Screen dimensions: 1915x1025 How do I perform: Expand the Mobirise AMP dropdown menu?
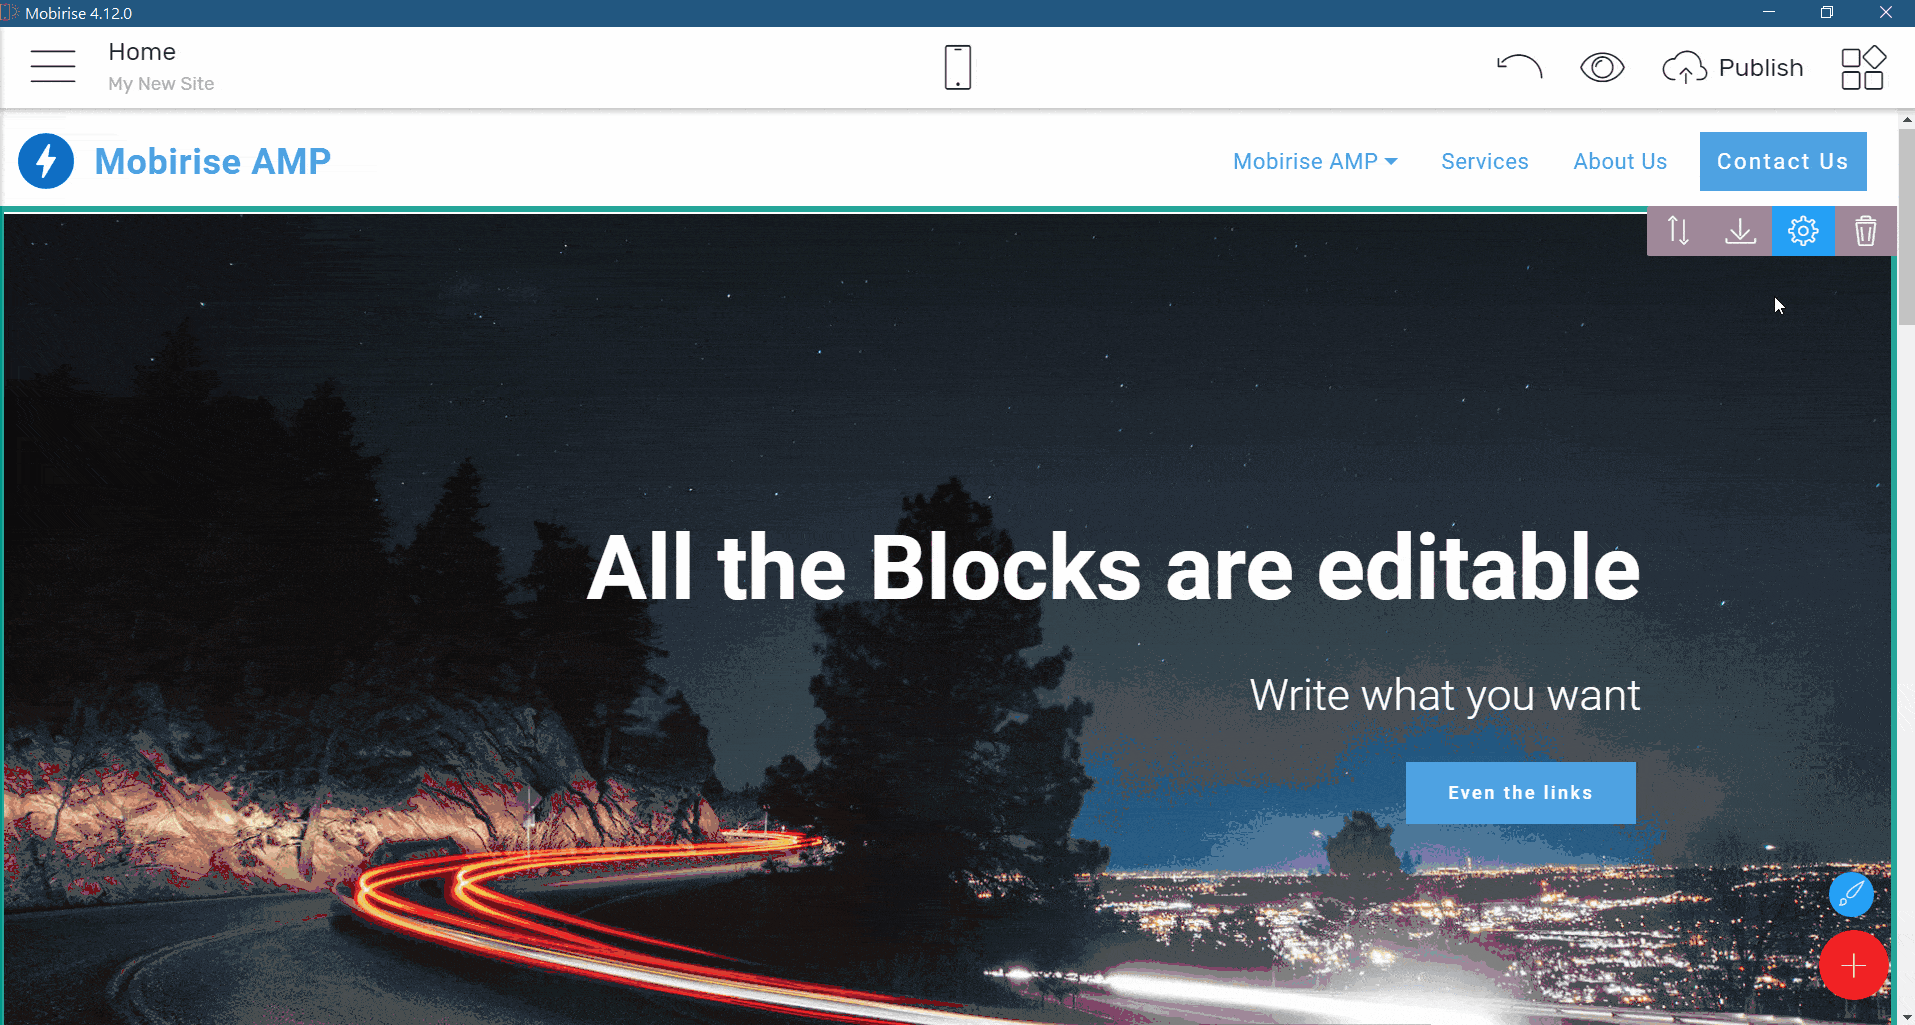pyautogui.click(x=1314, y=161)
